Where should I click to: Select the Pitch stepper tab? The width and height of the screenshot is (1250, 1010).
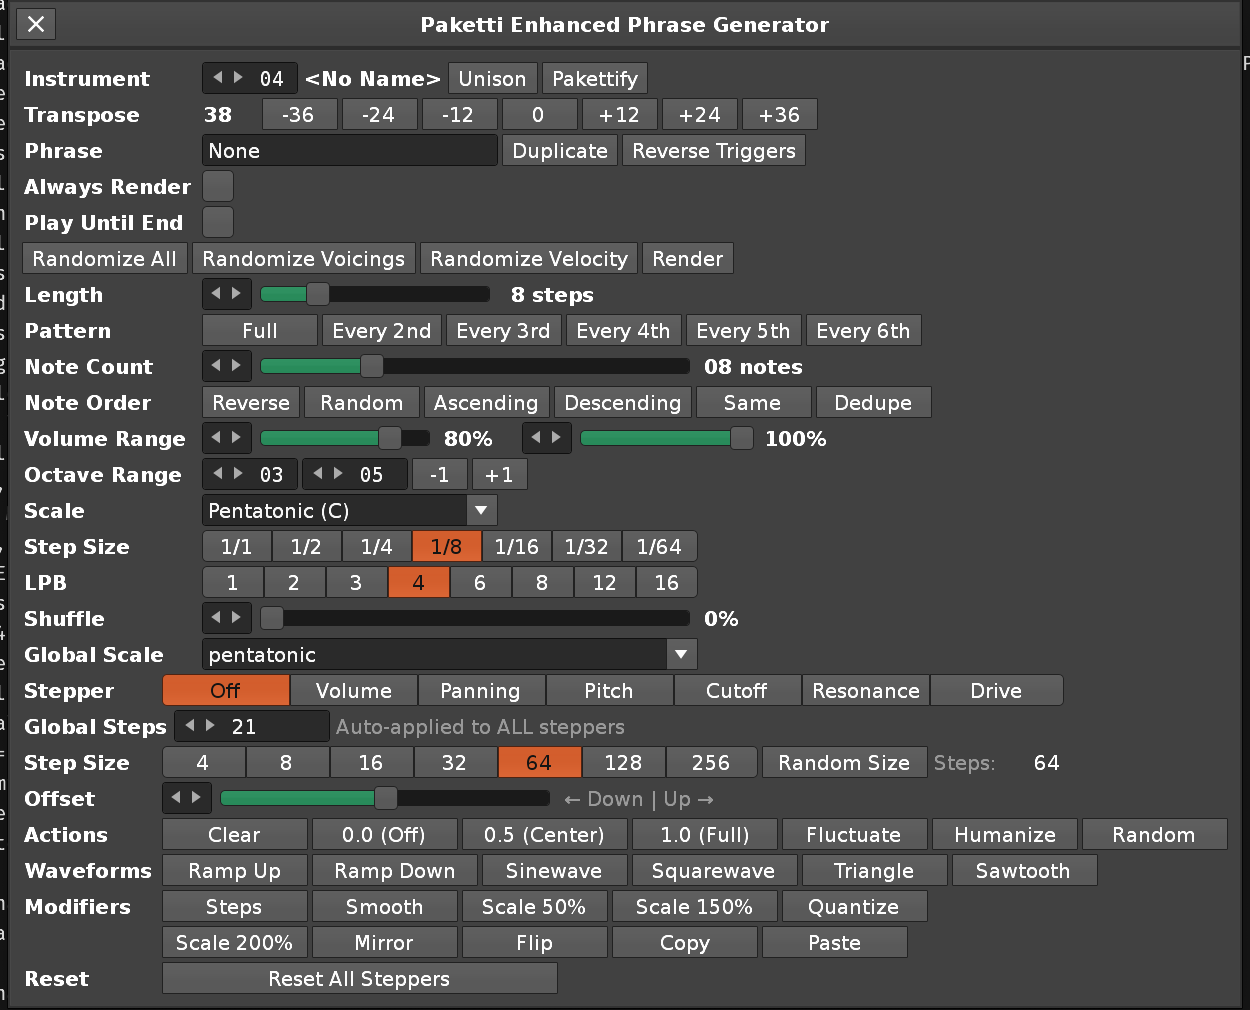609,691
